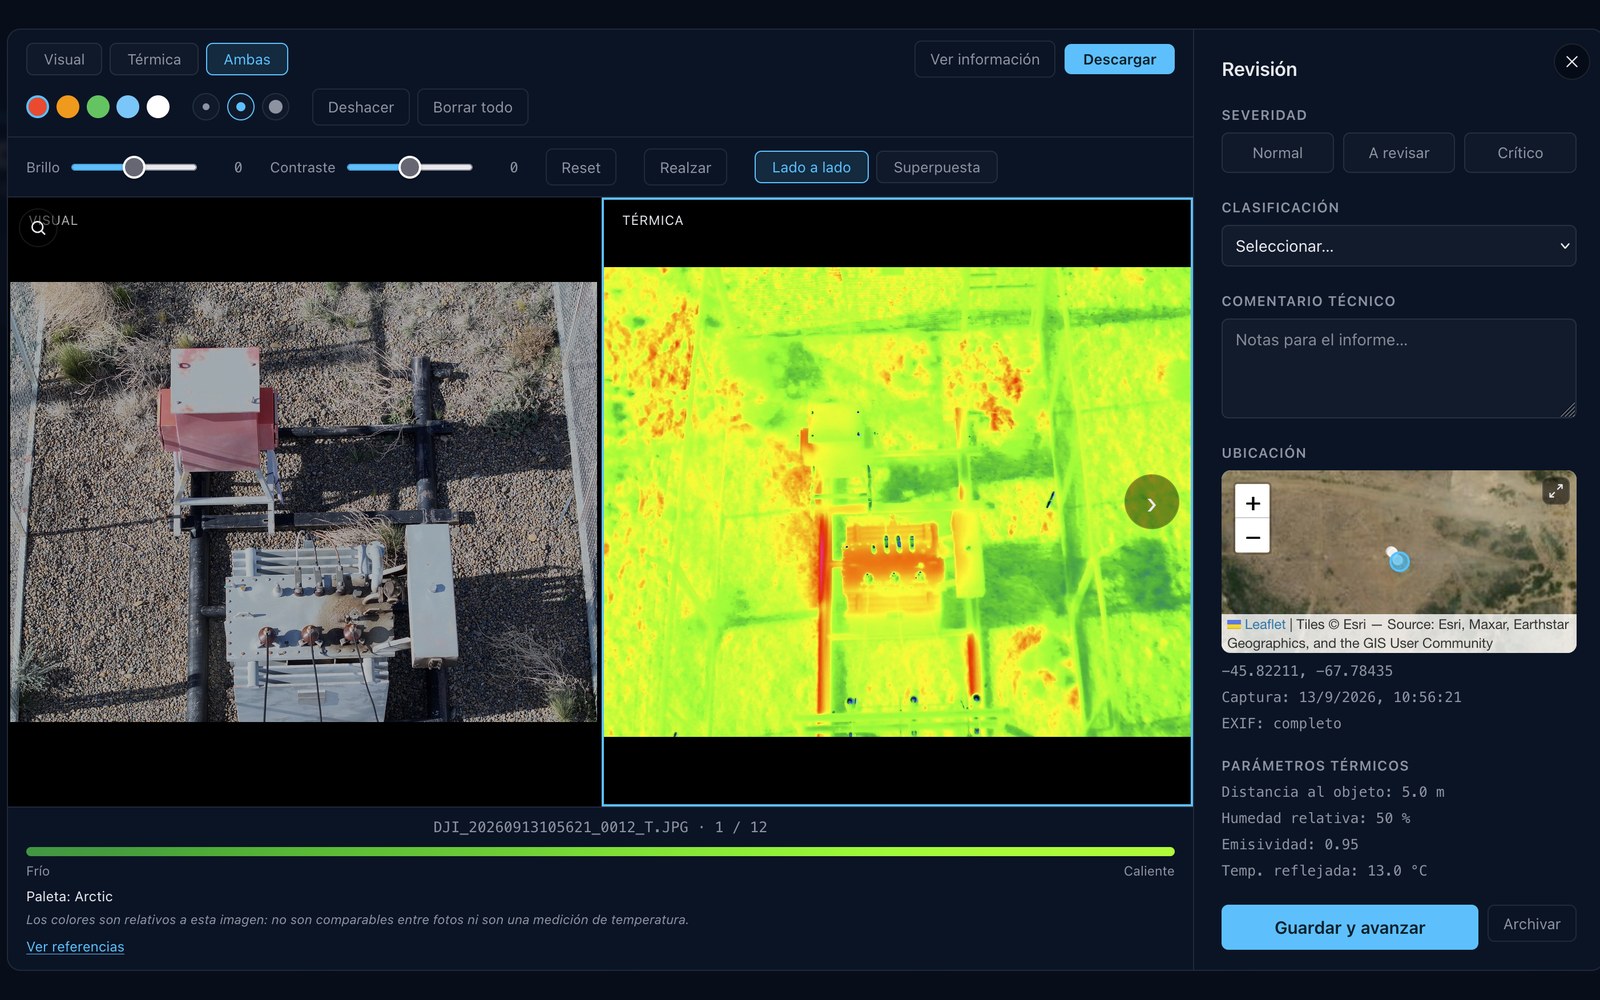Select the Ambas view tab
Image resolution: width=1600 pixels, height=1000 pixels.
click(247, 59)
